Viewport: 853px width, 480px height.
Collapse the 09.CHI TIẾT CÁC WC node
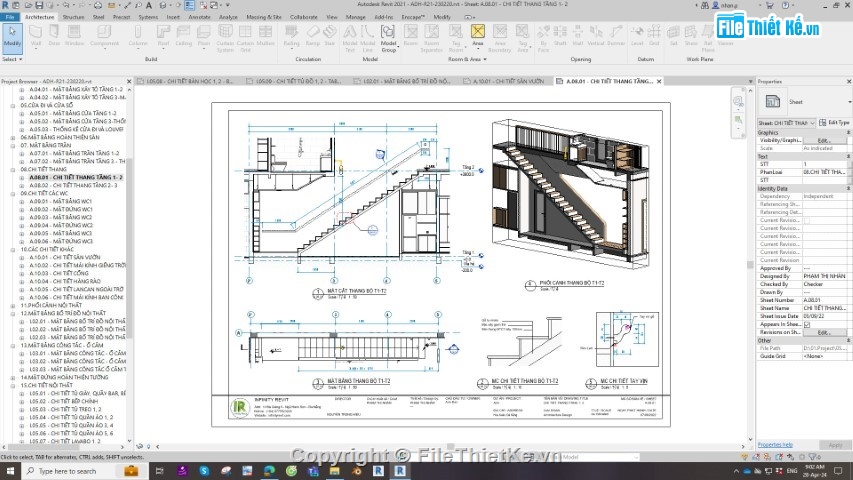point(13,193)
